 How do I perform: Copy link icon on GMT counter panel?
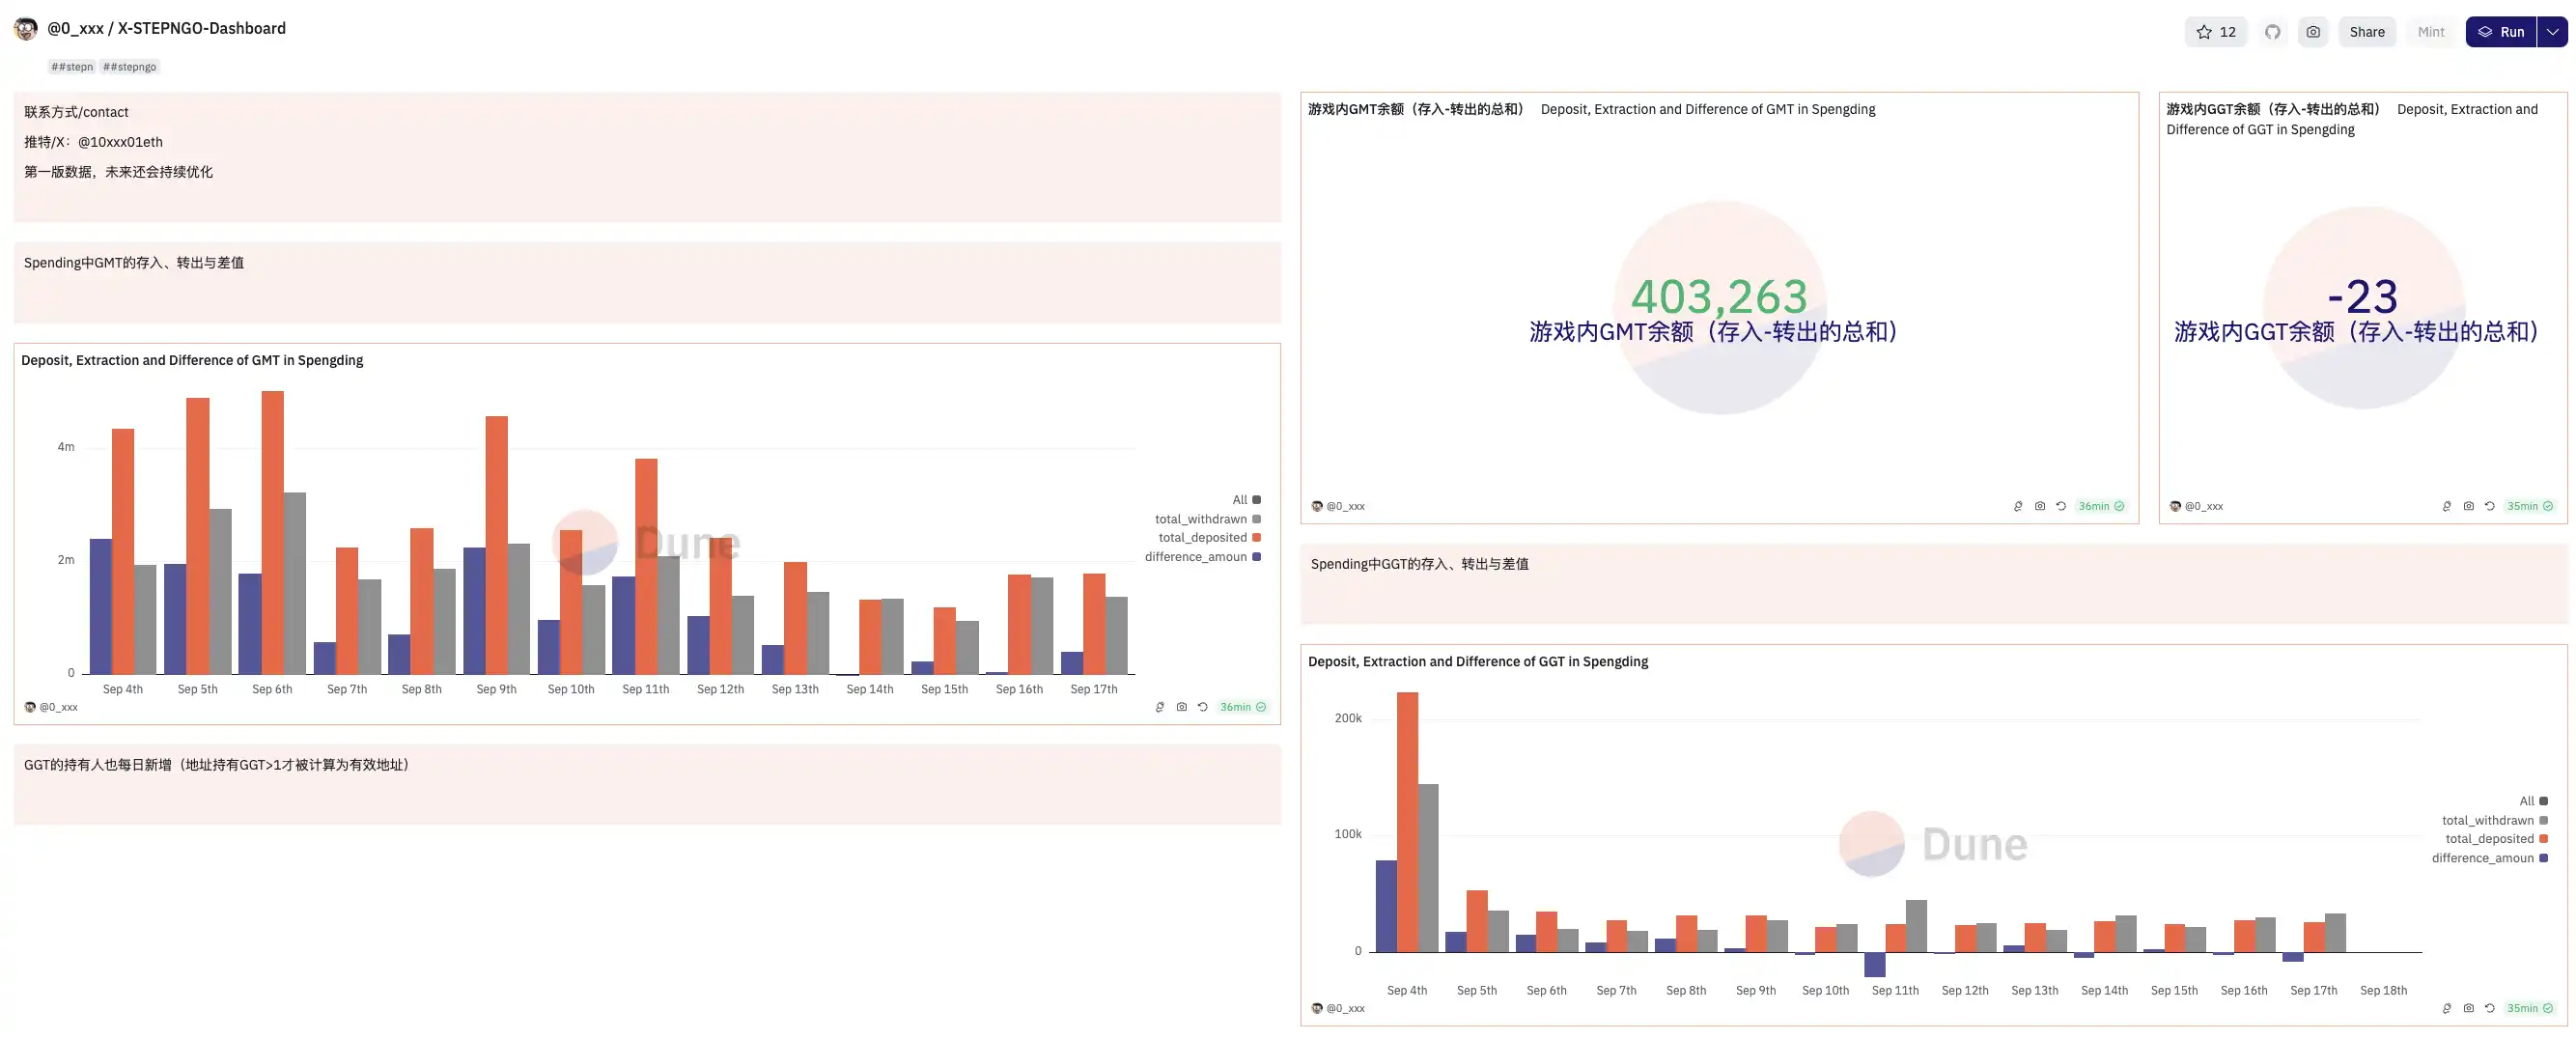click(x=2018, y=506)
